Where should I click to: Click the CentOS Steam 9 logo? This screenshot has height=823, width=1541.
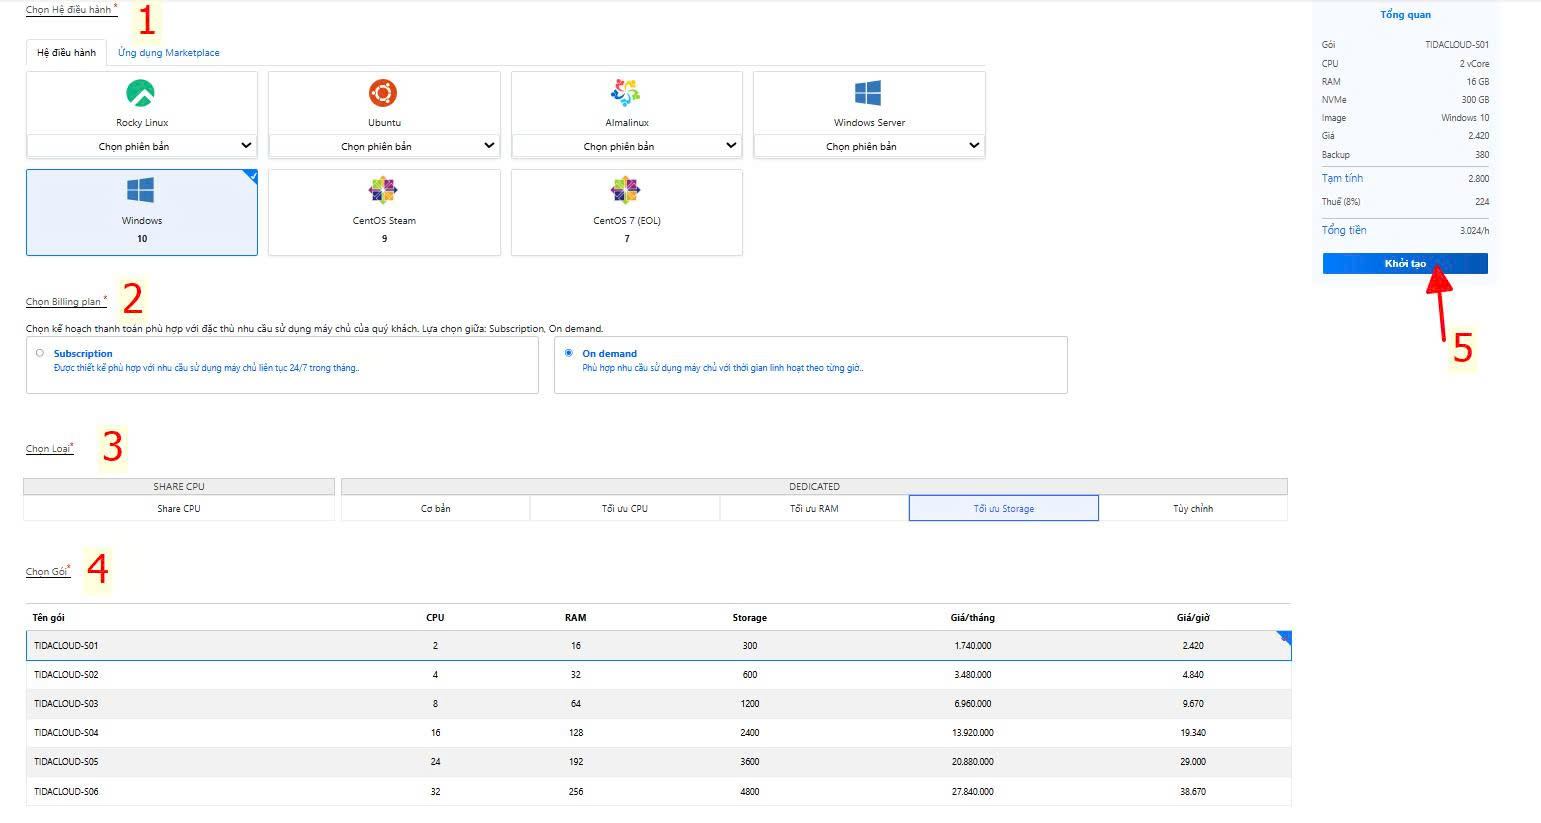click(383, 190)
